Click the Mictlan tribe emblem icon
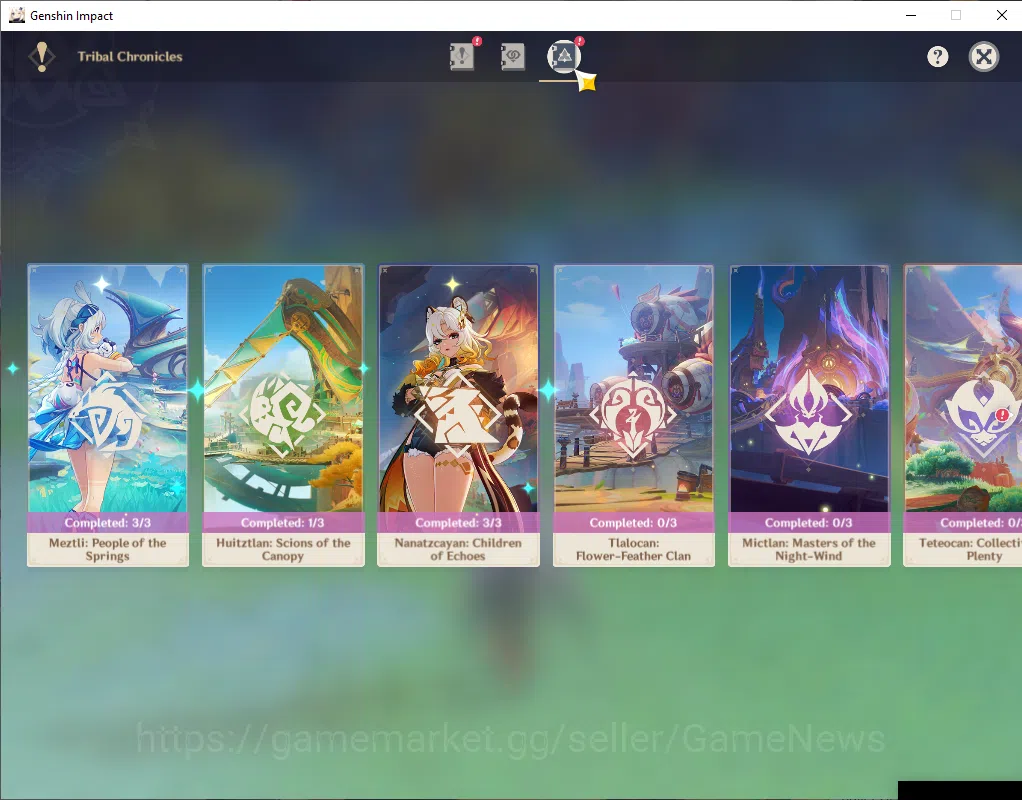 808,413
